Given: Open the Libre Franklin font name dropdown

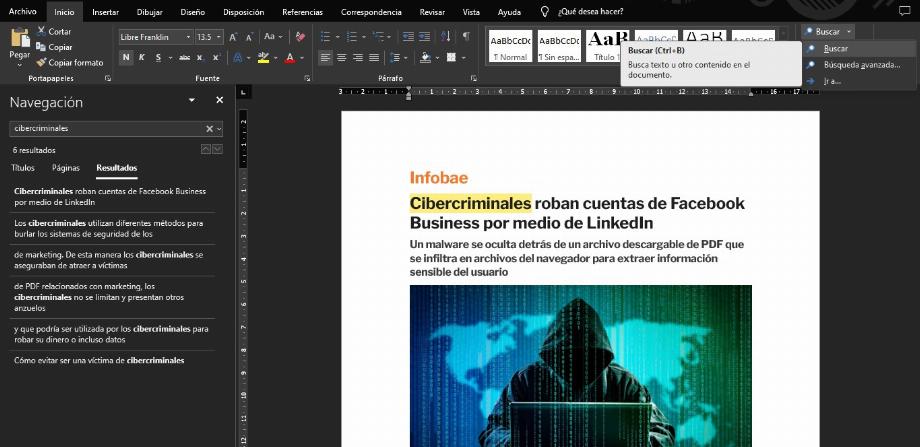Looking at the screenshot, I should [x=188, y=37].
